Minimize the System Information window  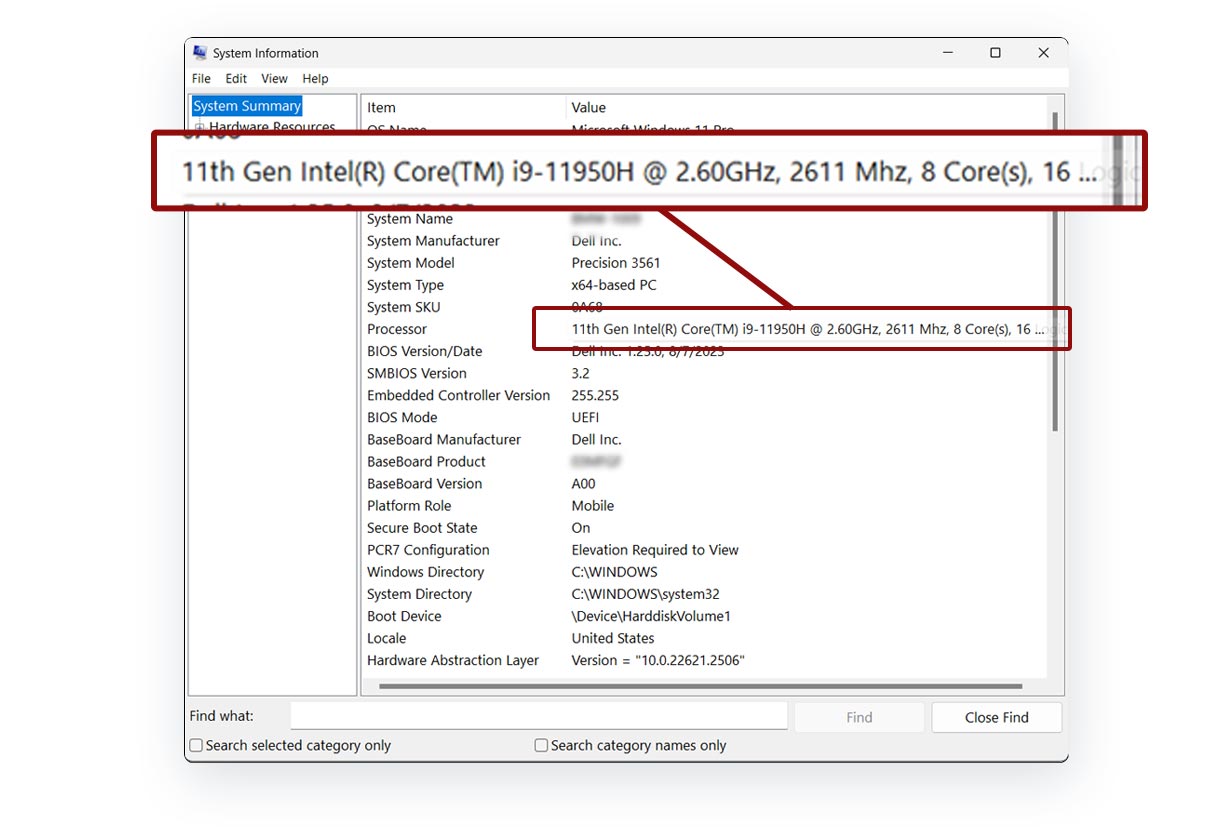point(947,53)
